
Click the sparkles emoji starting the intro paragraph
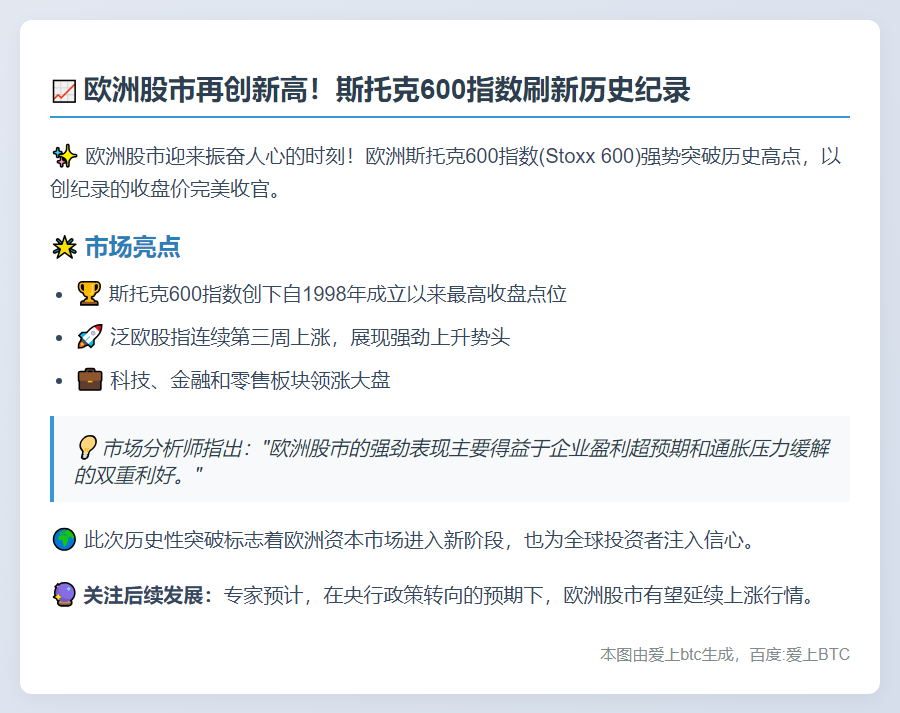coord(63,156)
